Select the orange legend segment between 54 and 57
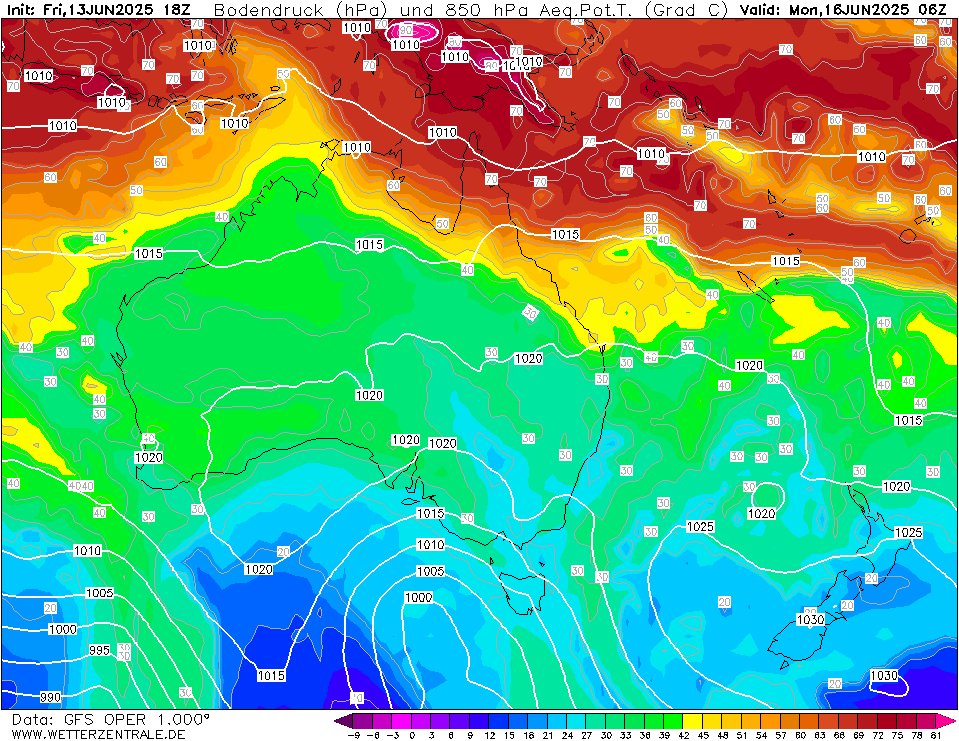Viewport: 959px width, 741px height. click(771, 721)
